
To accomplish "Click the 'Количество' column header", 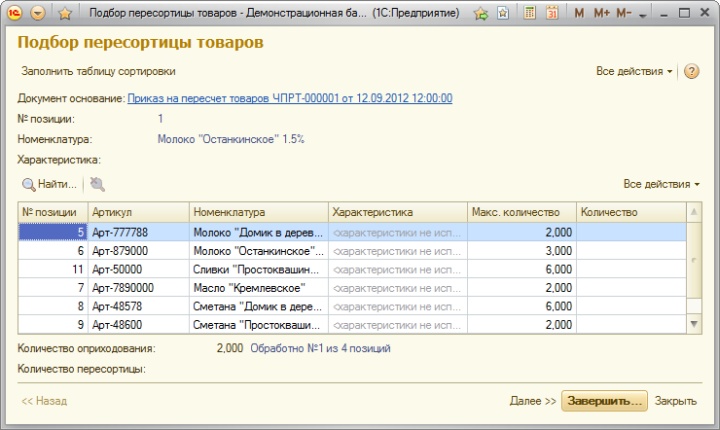I will tap(631, 212).
